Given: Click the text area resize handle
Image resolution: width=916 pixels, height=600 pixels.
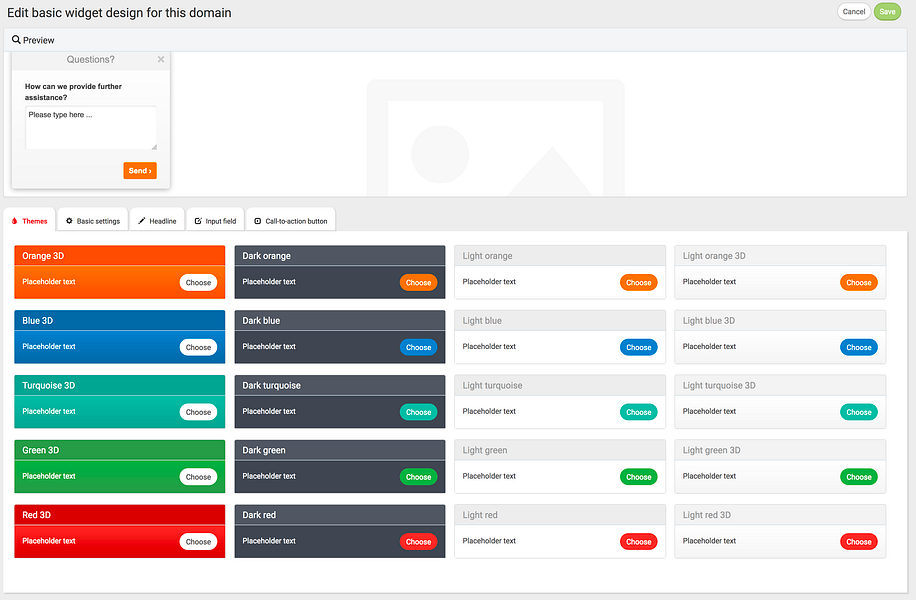Looking at the screenshot, I should click(154, 147).
